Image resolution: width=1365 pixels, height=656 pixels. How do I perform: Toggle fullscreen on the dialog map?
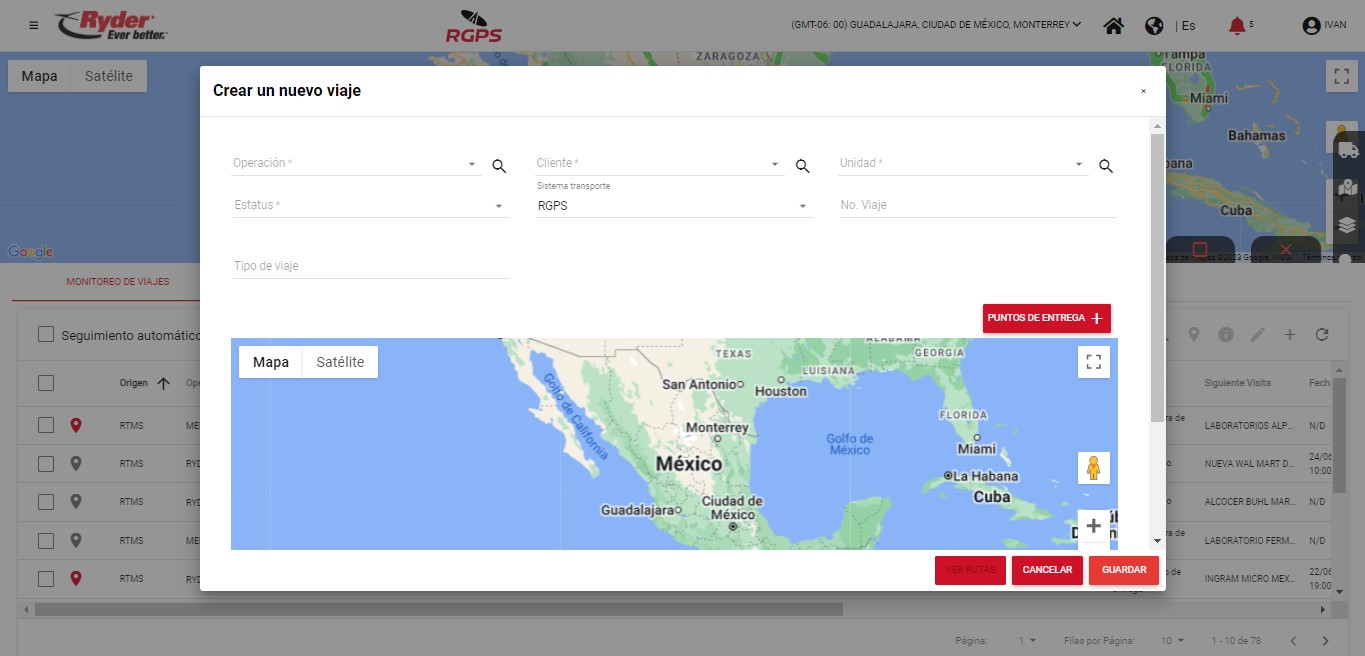[x=1093, y=362]
